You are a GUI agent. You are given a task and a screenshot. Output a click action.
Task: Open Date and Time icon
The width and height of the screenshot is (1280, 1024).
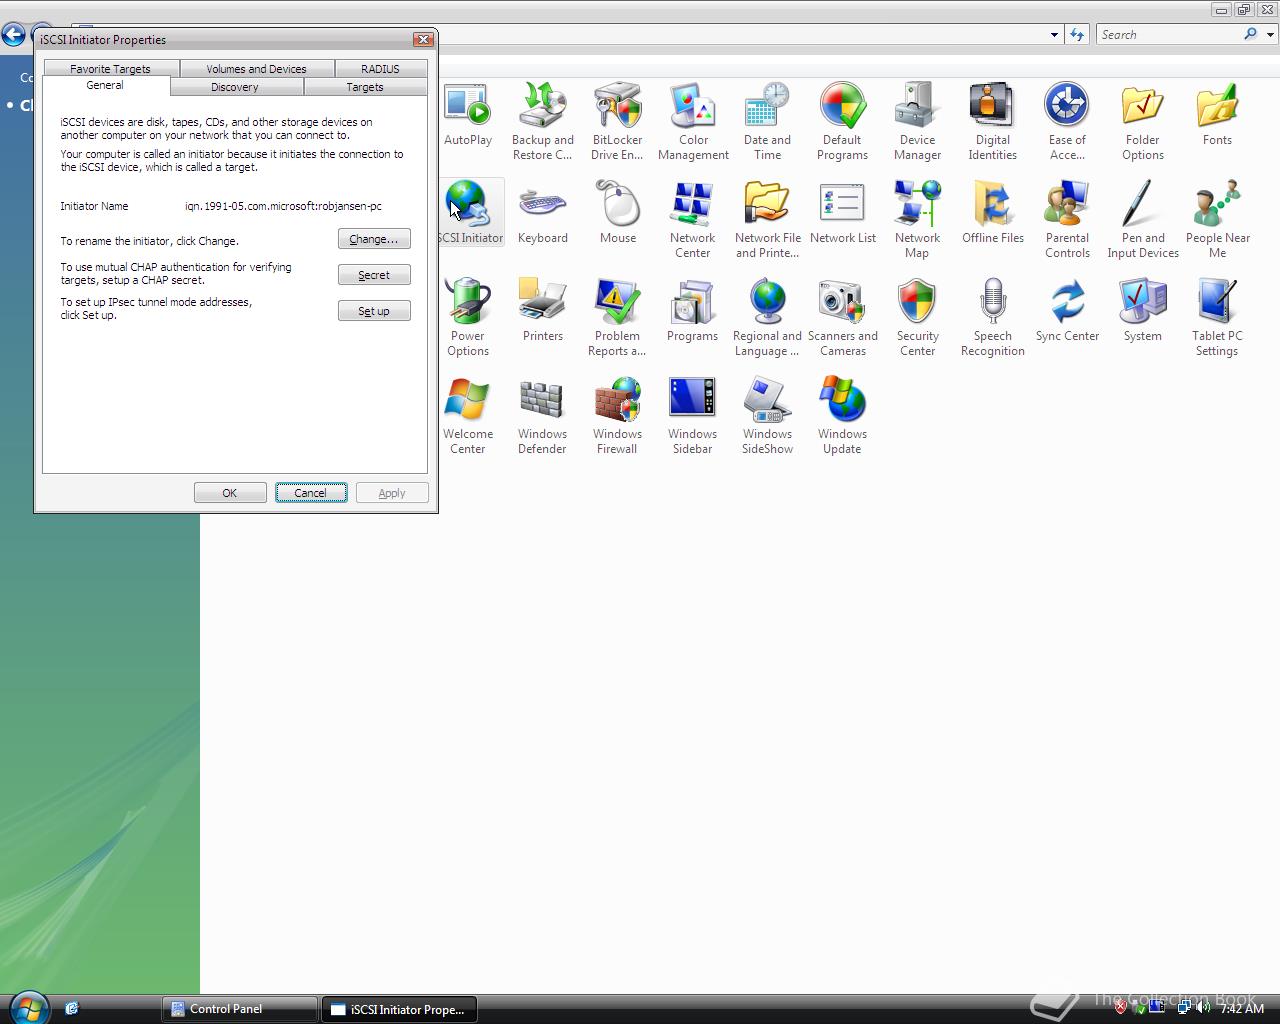(768, 122)
